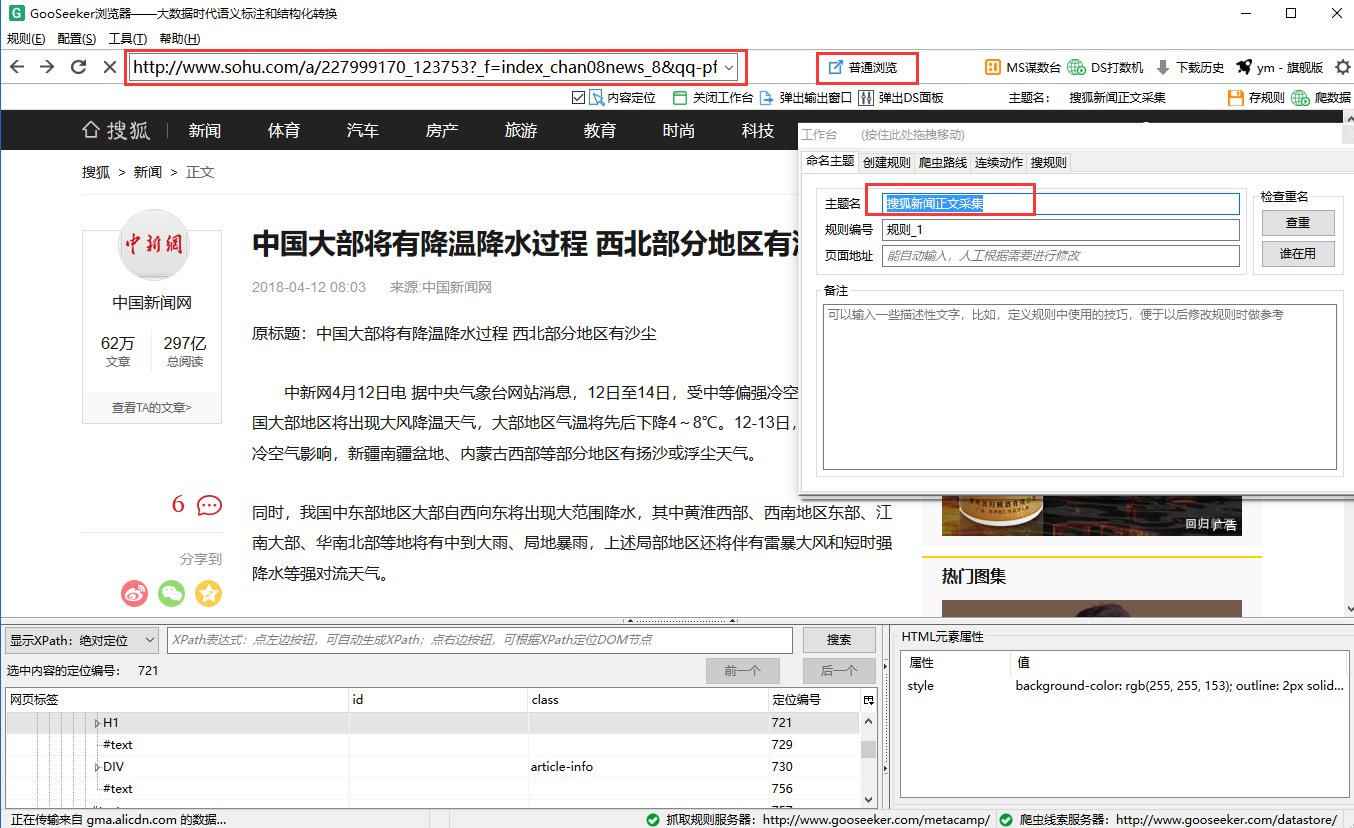Click the 后一个 button
The width and height of the screenshot is (1354, 828).
(x=839, y=671)
